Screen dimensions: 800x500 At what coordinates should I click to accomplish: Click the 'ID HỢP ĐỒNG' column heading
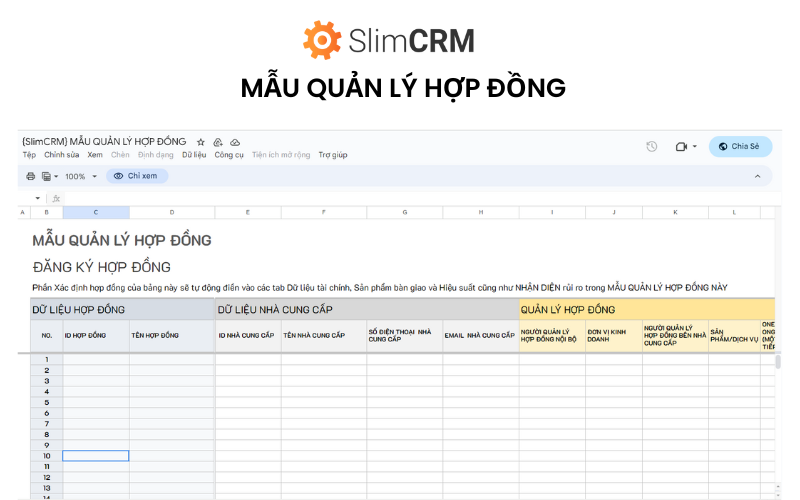[x=96, y=336]
